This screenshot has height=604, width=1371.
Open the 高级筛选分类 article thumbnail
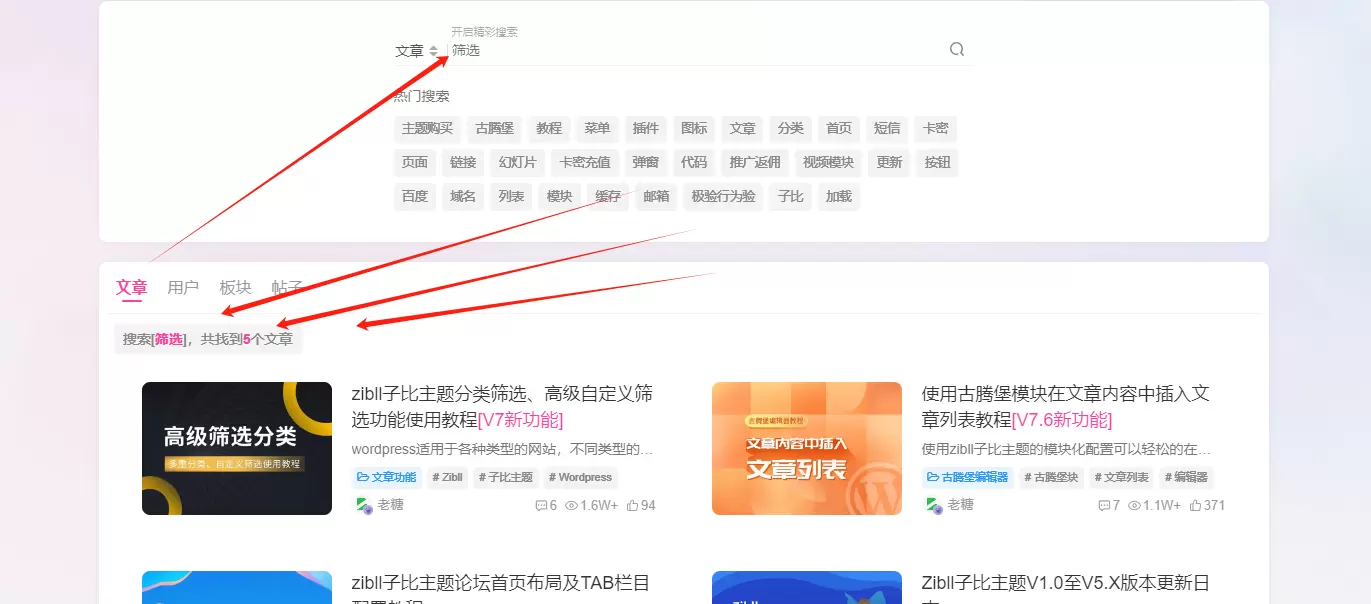237,448
